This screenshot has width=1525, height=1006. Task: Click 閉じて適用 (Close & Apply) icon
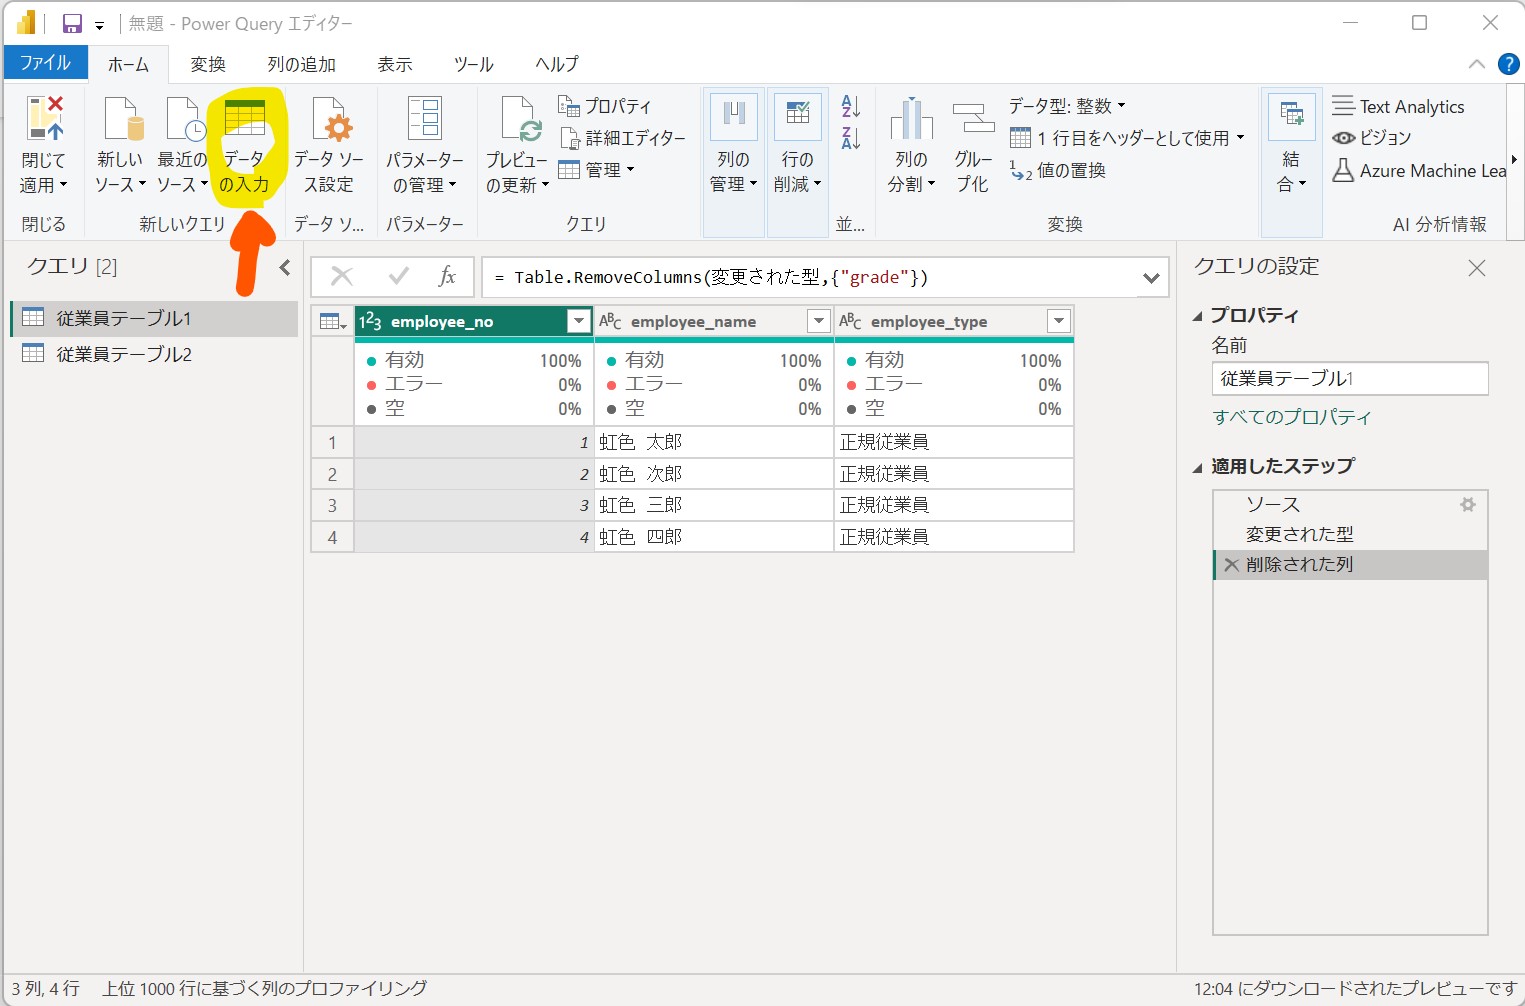point(44,120)
